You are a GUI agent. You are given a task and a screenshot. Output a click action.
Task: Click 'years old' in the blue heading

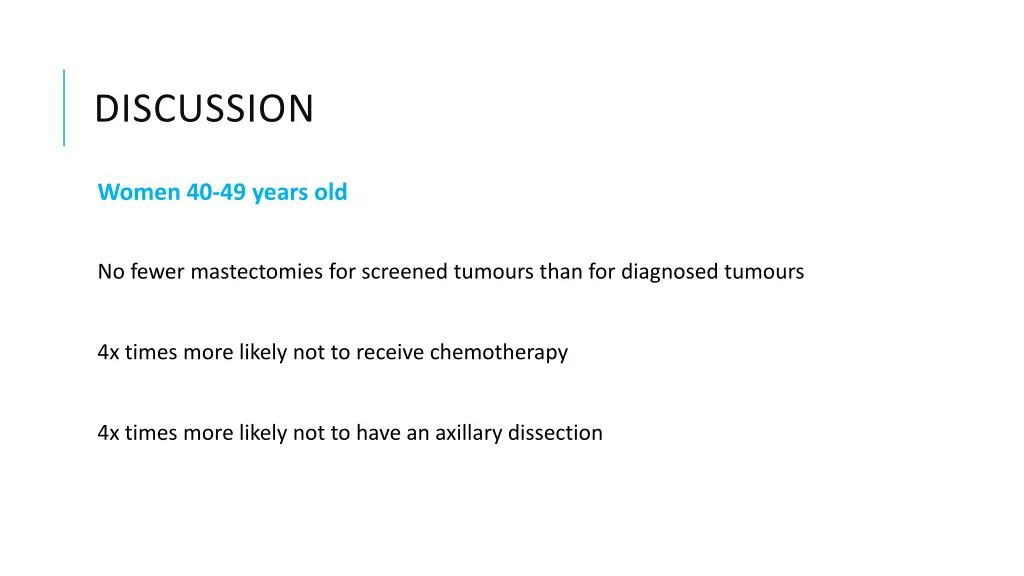[x=300, y=193]
